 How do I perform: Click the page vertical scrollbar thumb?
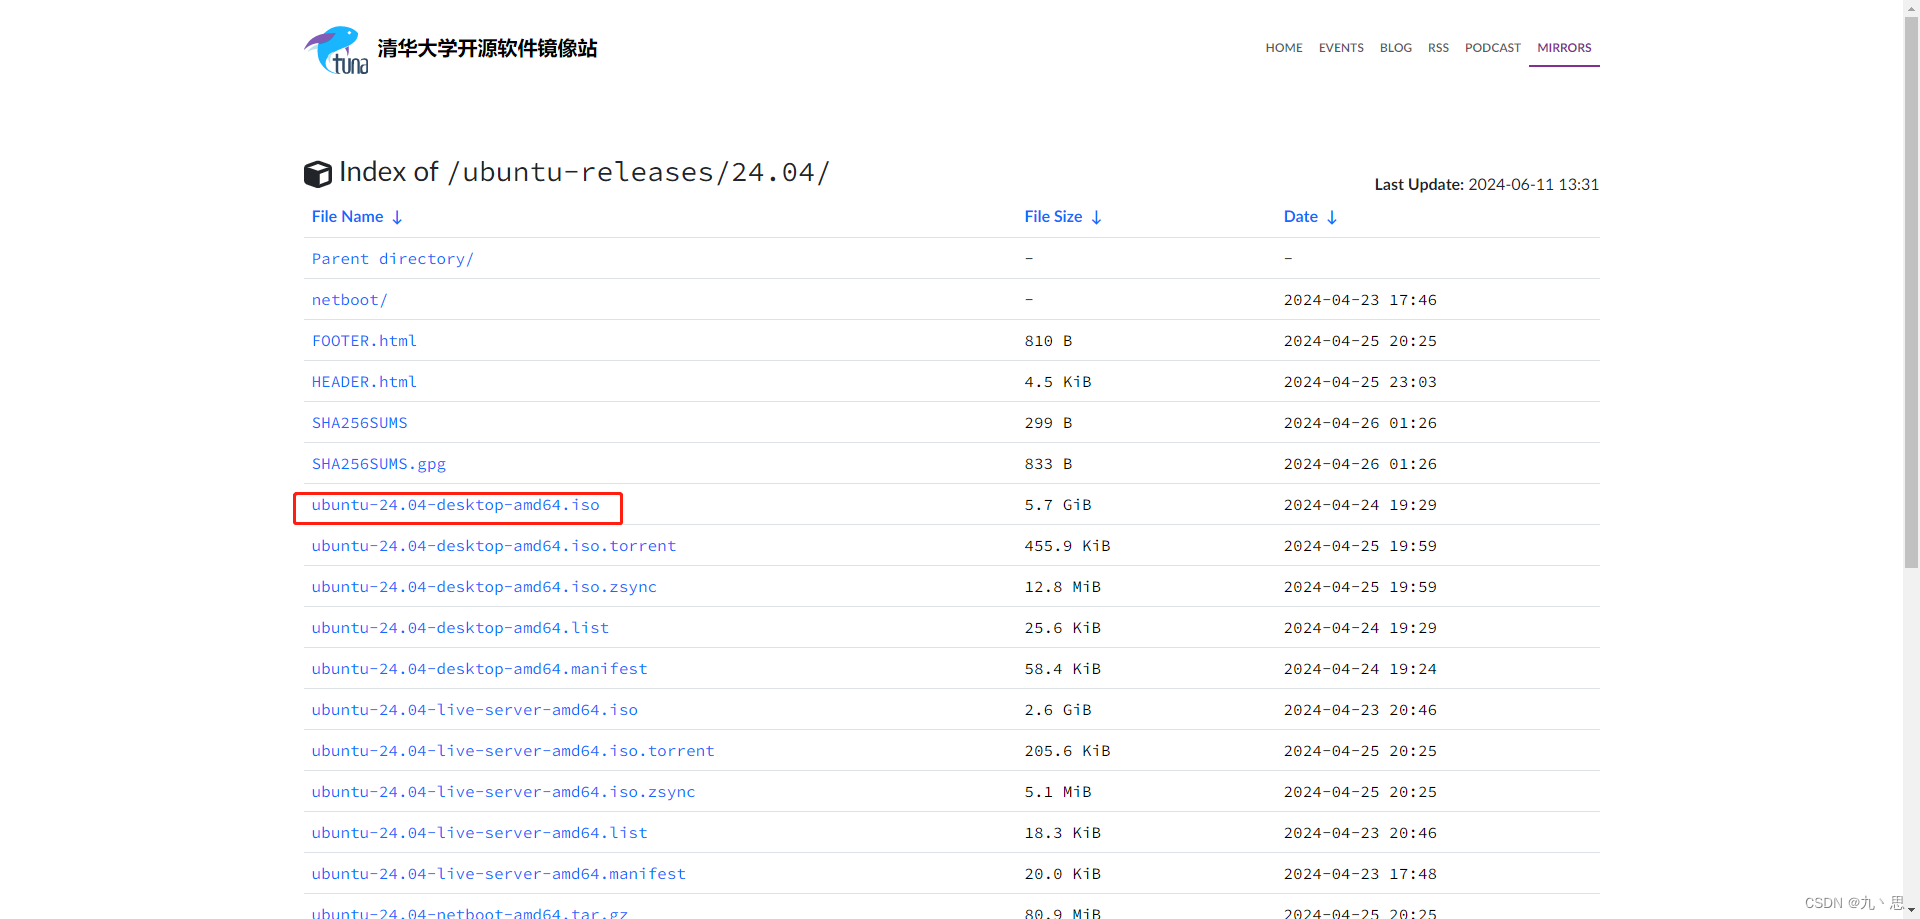(x=1911, y=291)
